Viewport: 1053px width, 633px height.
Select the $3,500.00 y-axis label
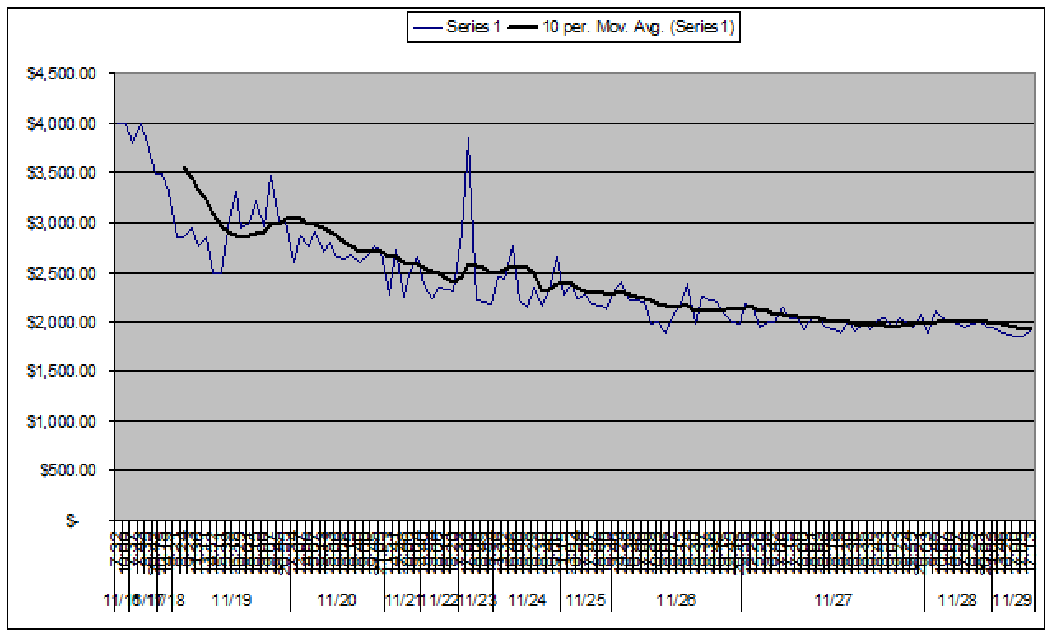[62, 173]
